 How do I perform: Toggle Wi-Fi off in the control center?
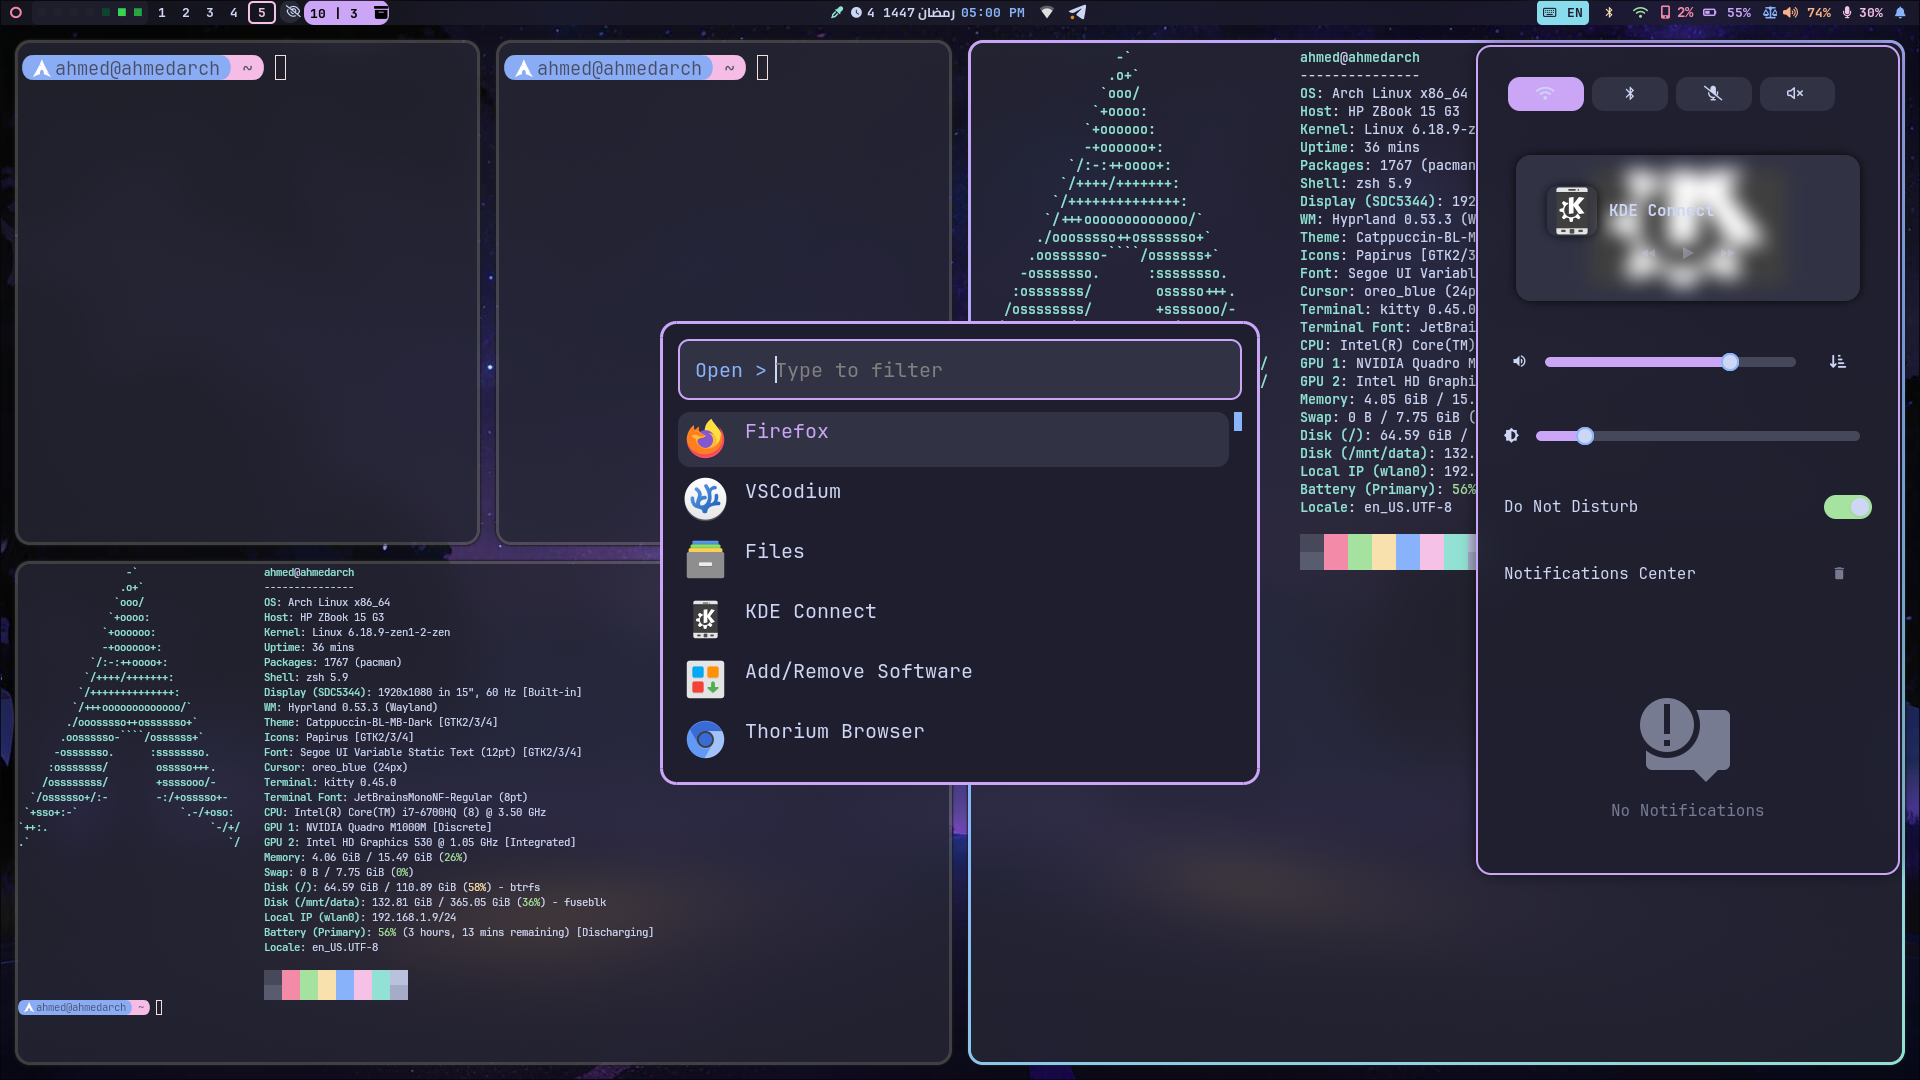(1545, 93)
